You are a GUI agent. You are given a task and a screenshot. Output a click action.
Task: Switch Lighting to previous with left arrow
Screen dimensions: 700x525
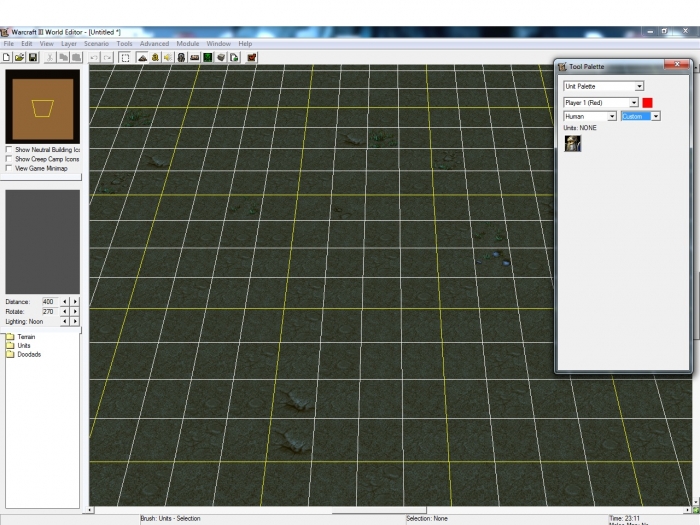tap(65, 321)
